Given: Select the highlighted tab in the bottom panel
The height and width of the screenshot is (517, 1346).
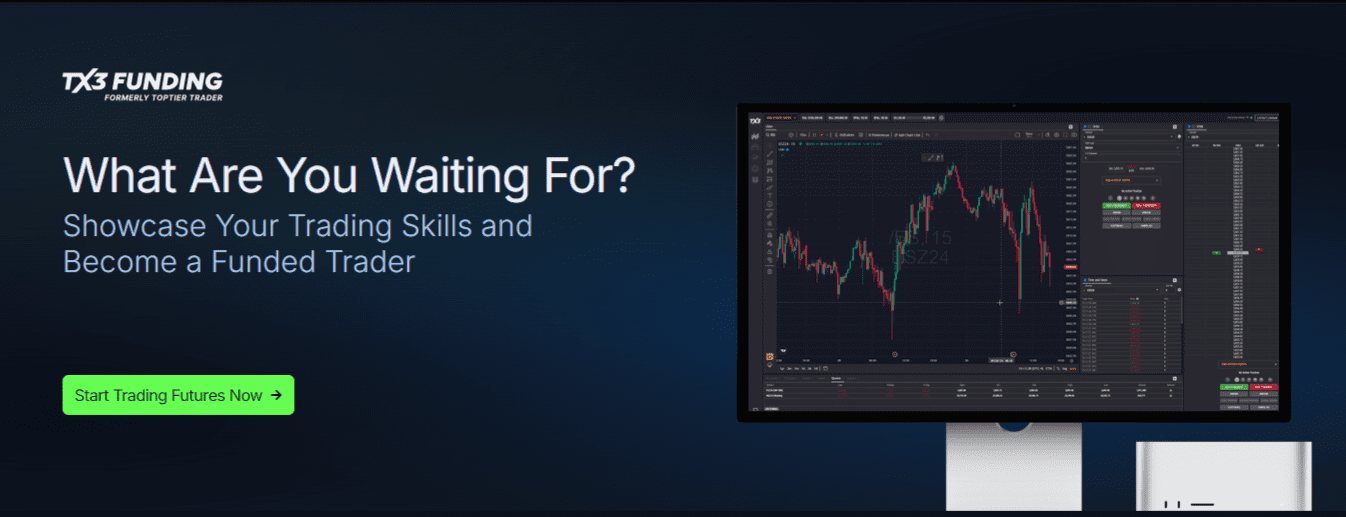Looking at the screenshot, I should (836, 378).
